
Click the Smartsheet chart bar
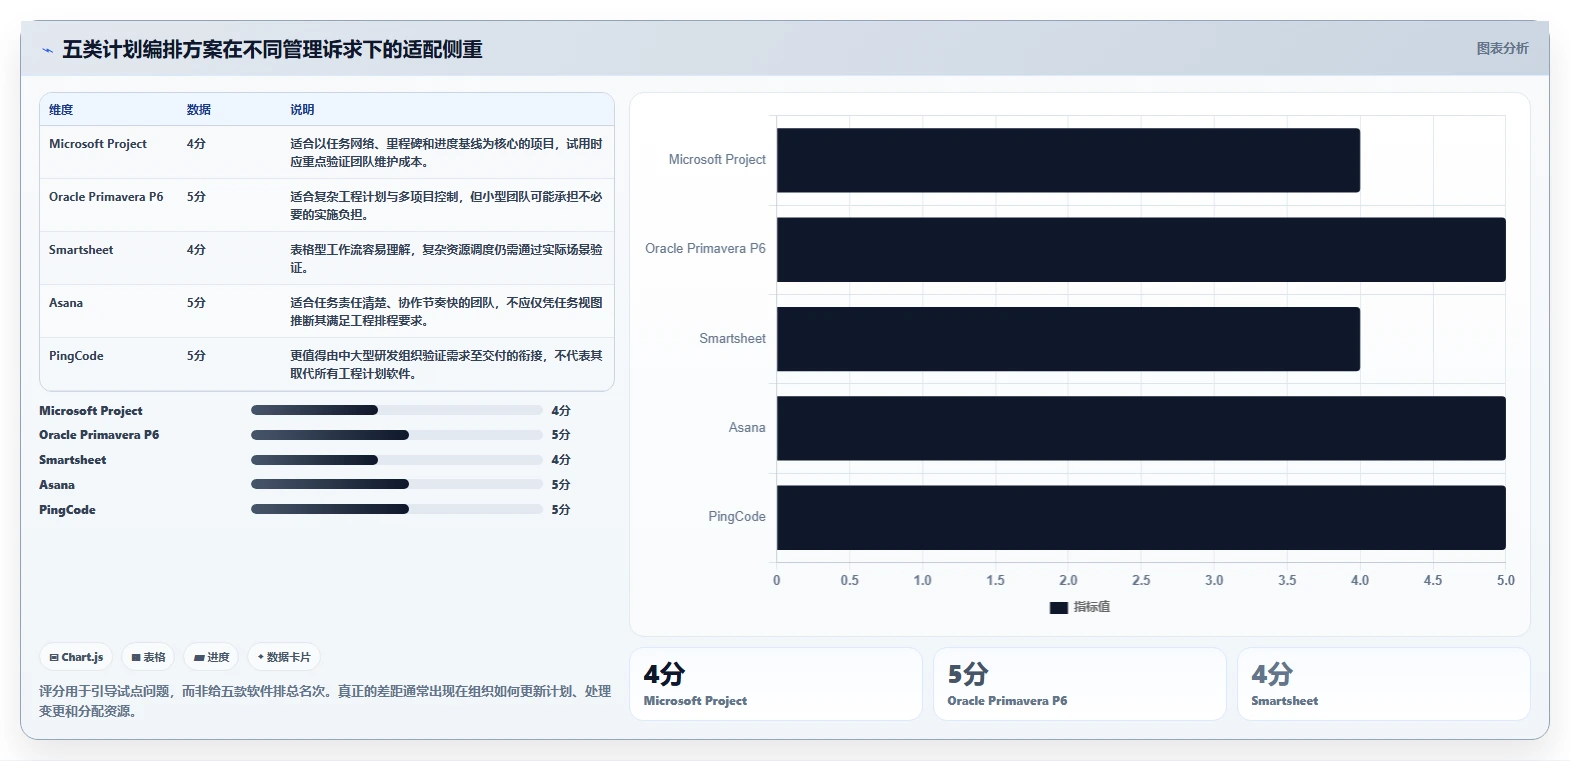point(1068,339)
